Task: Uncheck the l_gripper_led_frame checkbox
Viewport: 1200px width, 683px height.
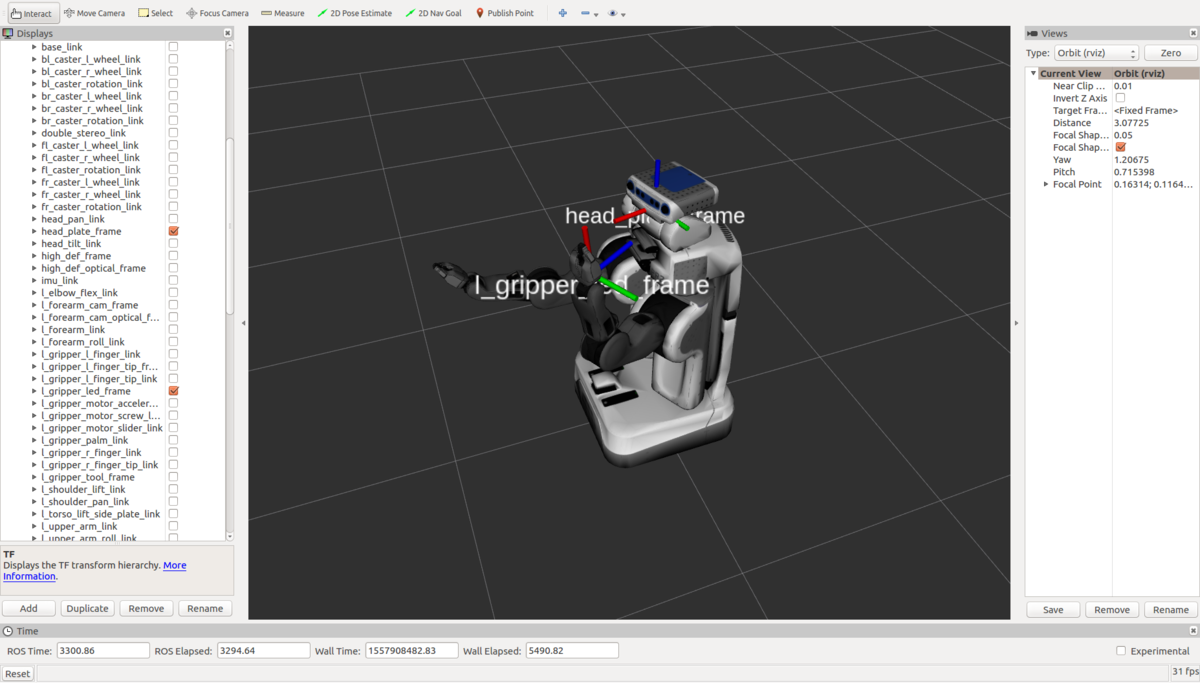Action: [x=173, y=391]
